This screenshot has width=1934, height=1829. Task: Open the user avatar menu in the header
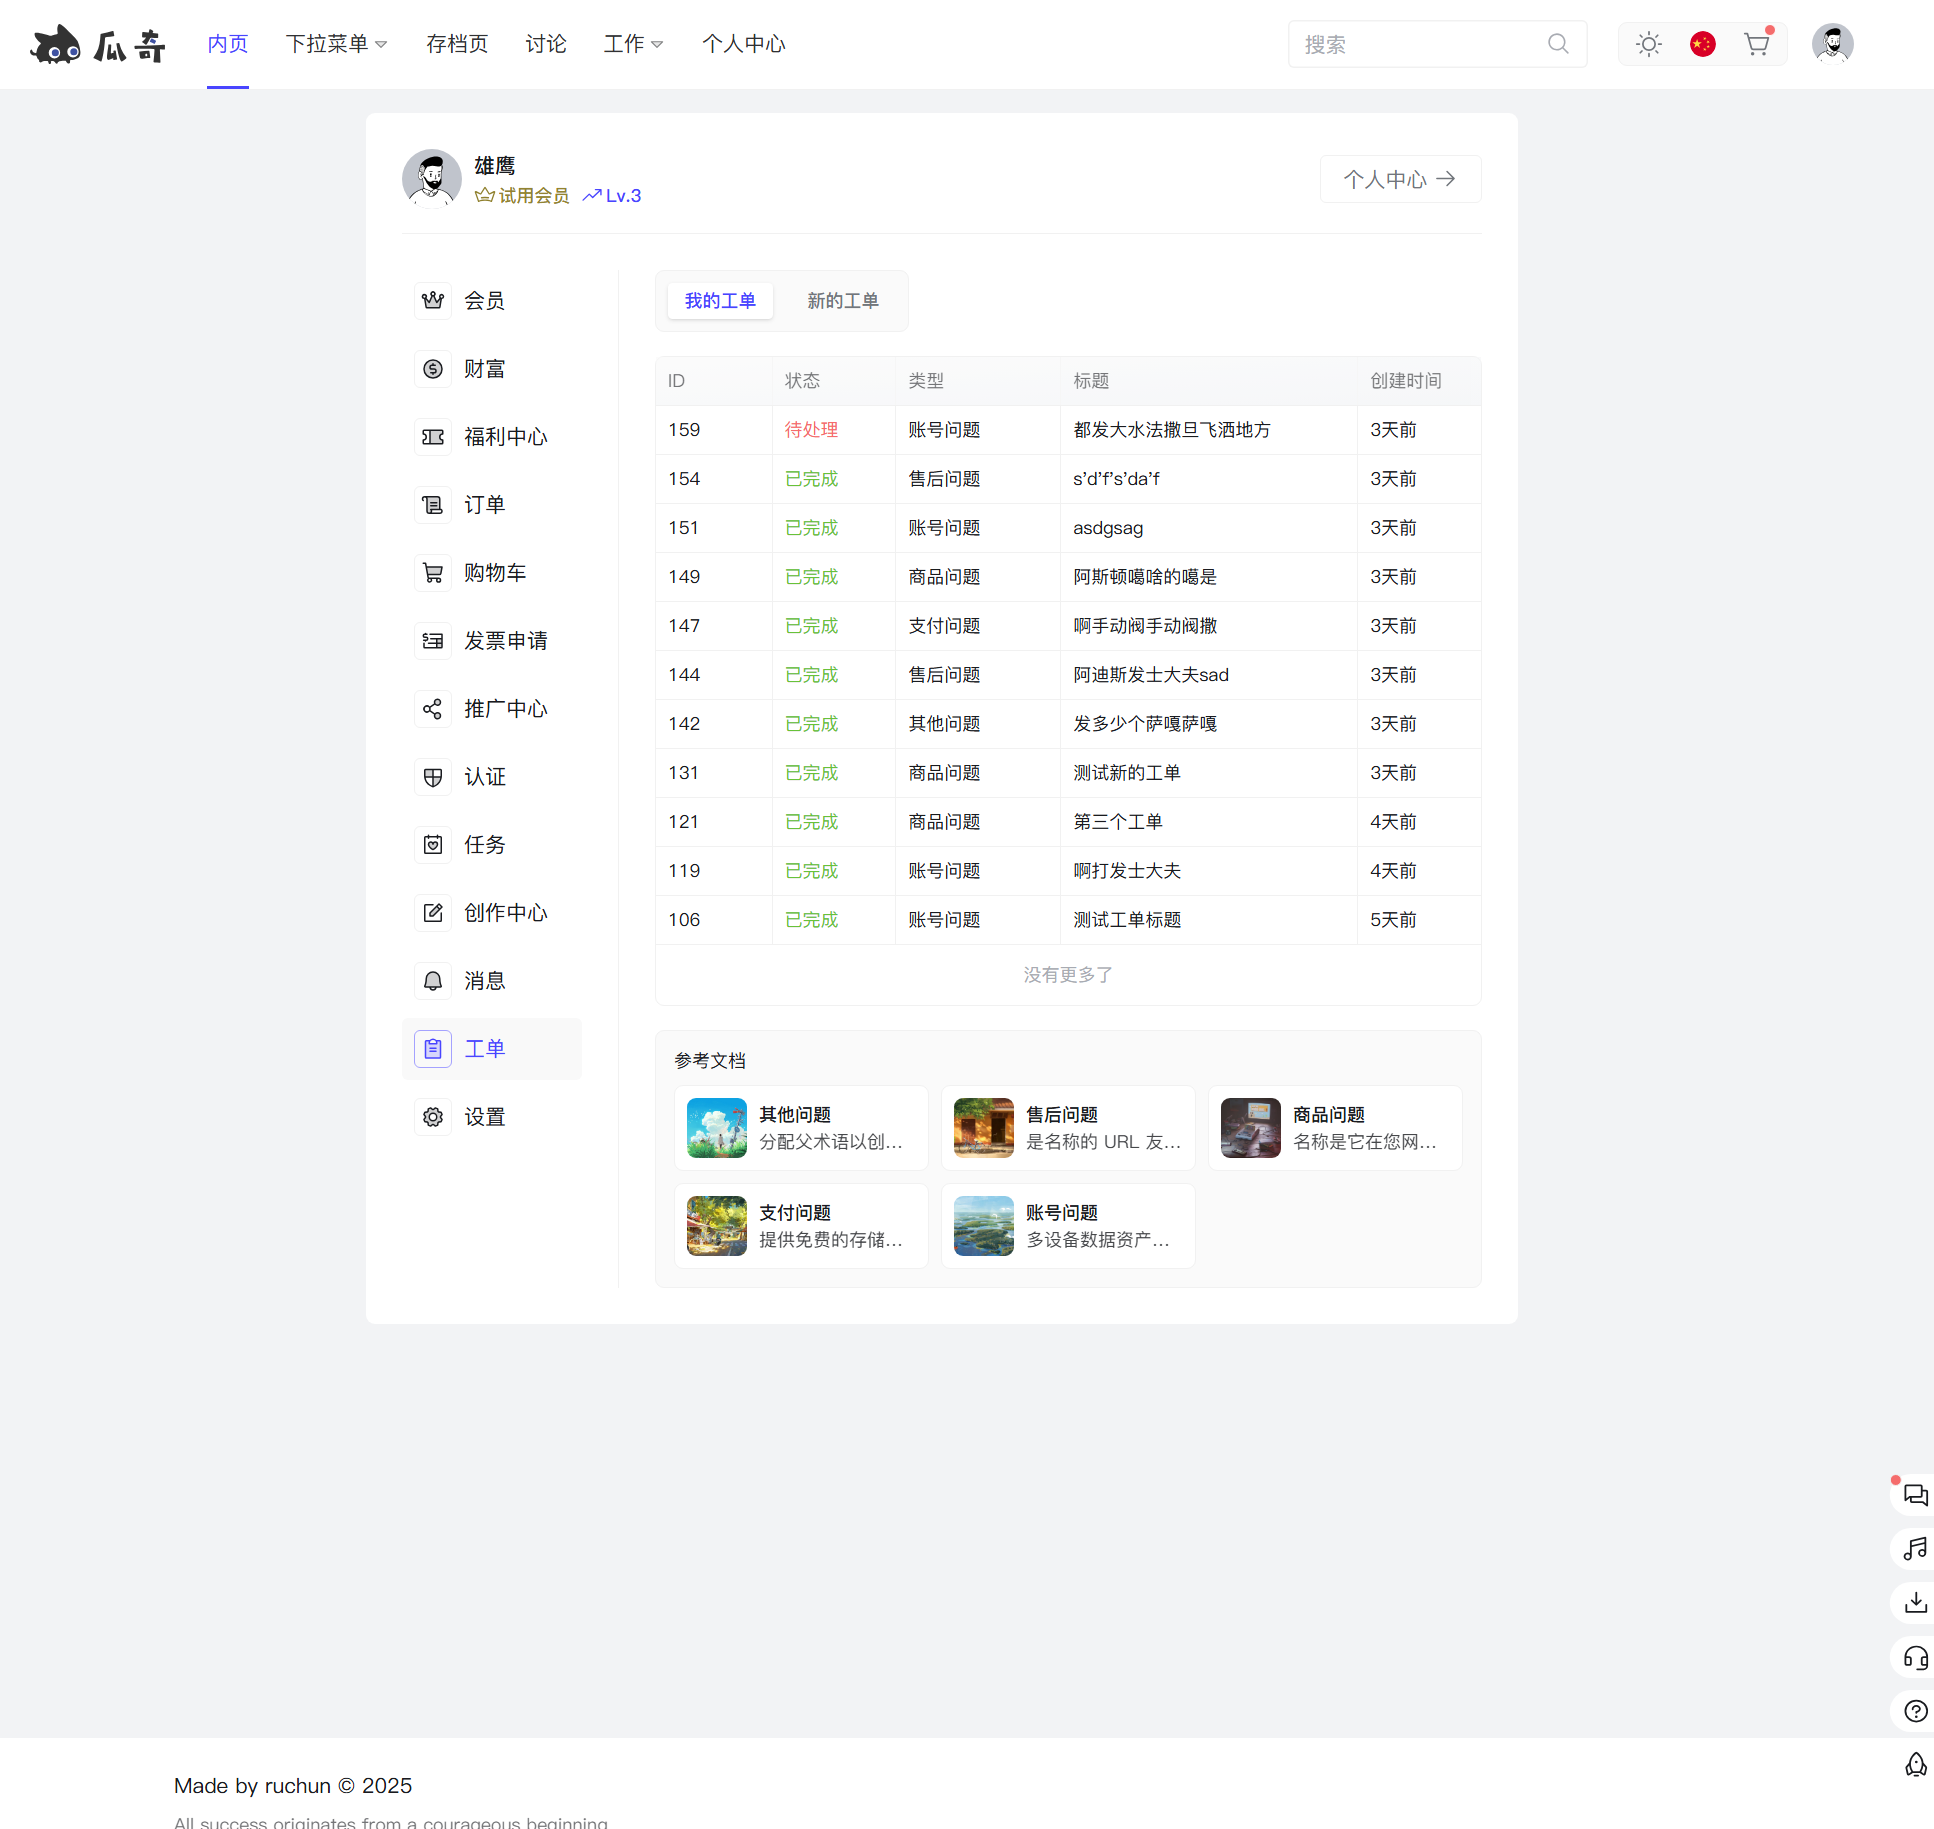coord(1833,44)
